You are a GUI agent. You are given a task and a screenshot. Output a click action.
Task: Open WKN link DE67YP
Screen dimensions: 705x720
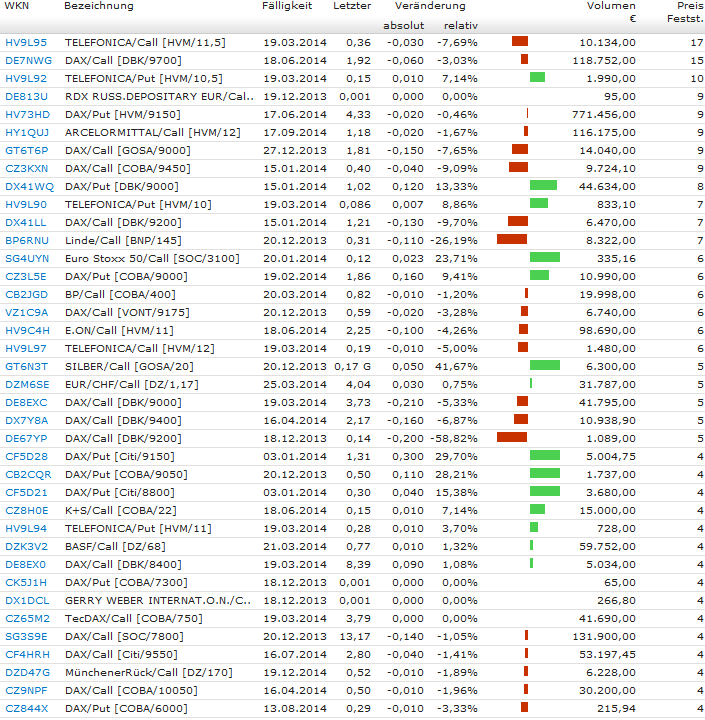click(26, 439)
